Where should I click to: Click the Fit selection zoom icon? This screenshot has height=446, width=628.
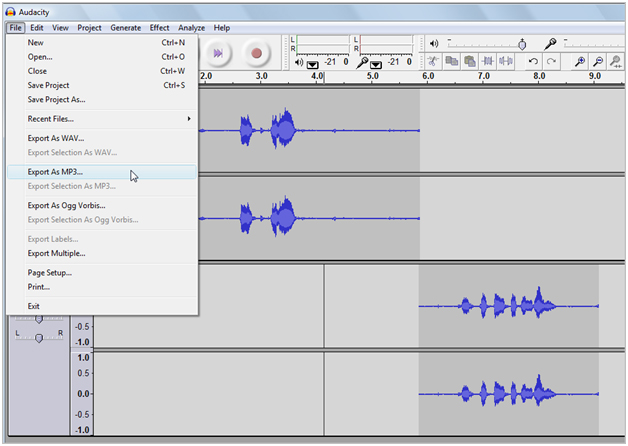click(x=616, y=61)
